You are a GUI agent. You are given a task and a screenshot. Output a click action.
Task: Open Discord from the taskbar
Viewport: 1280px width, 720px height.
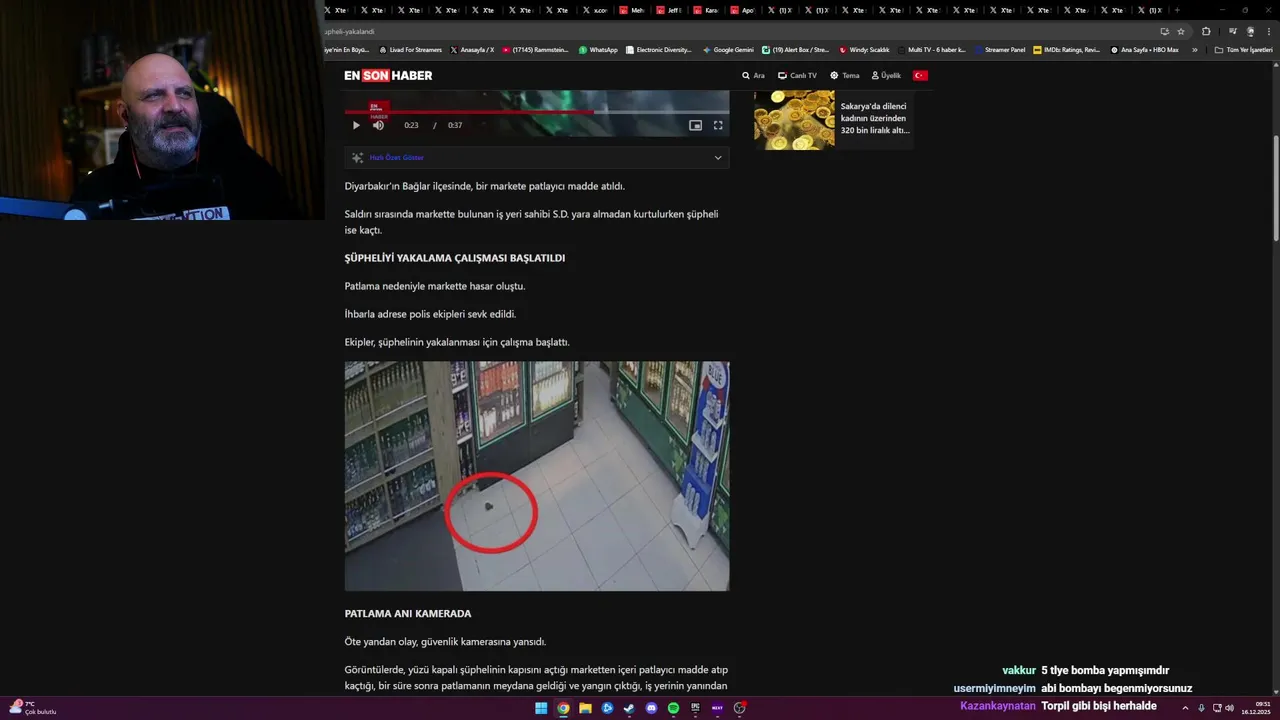pyautogui.click(x=651, y=708)
